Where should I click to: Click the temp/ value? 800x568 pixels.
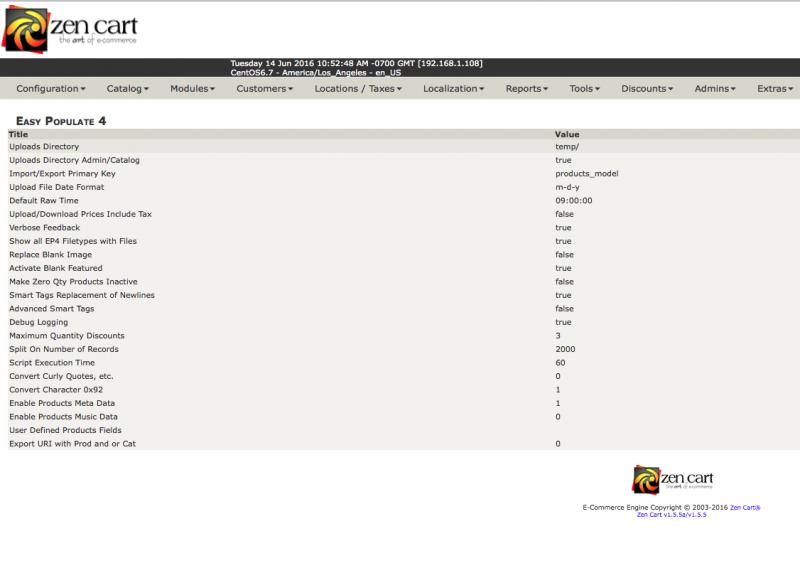pyautogui.click(x=567, y=146)
